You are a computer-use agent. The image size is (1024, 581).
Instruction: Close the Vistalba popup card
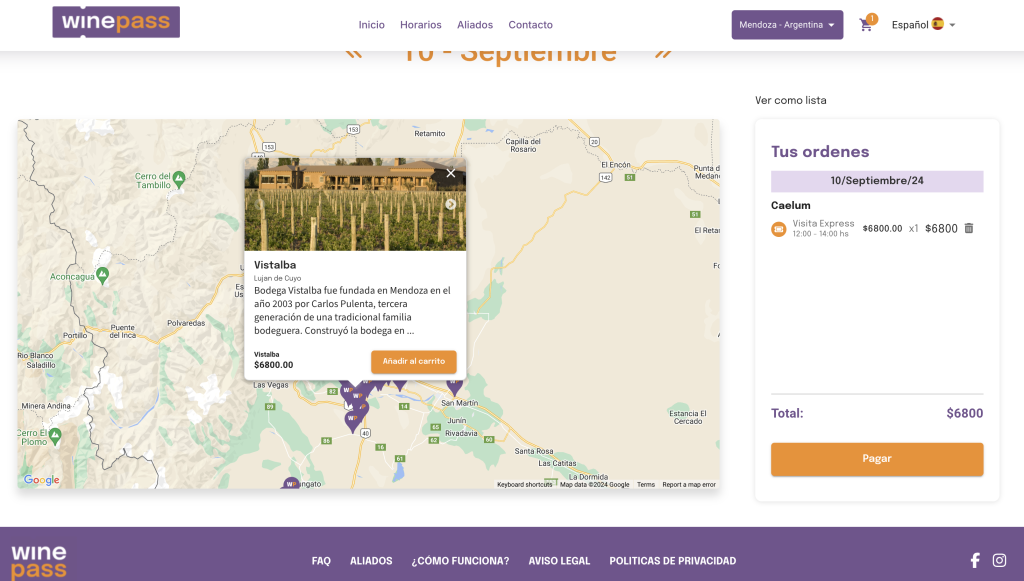pos(451,173)
